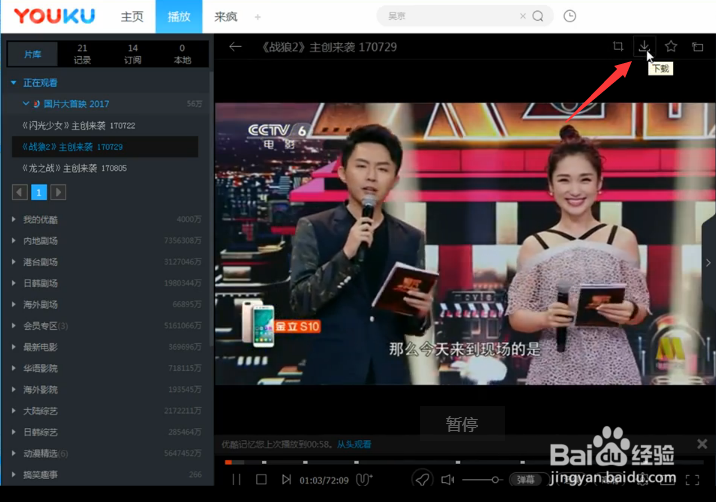Expand the 日韩剧场 category

click(x=14, y=283)
